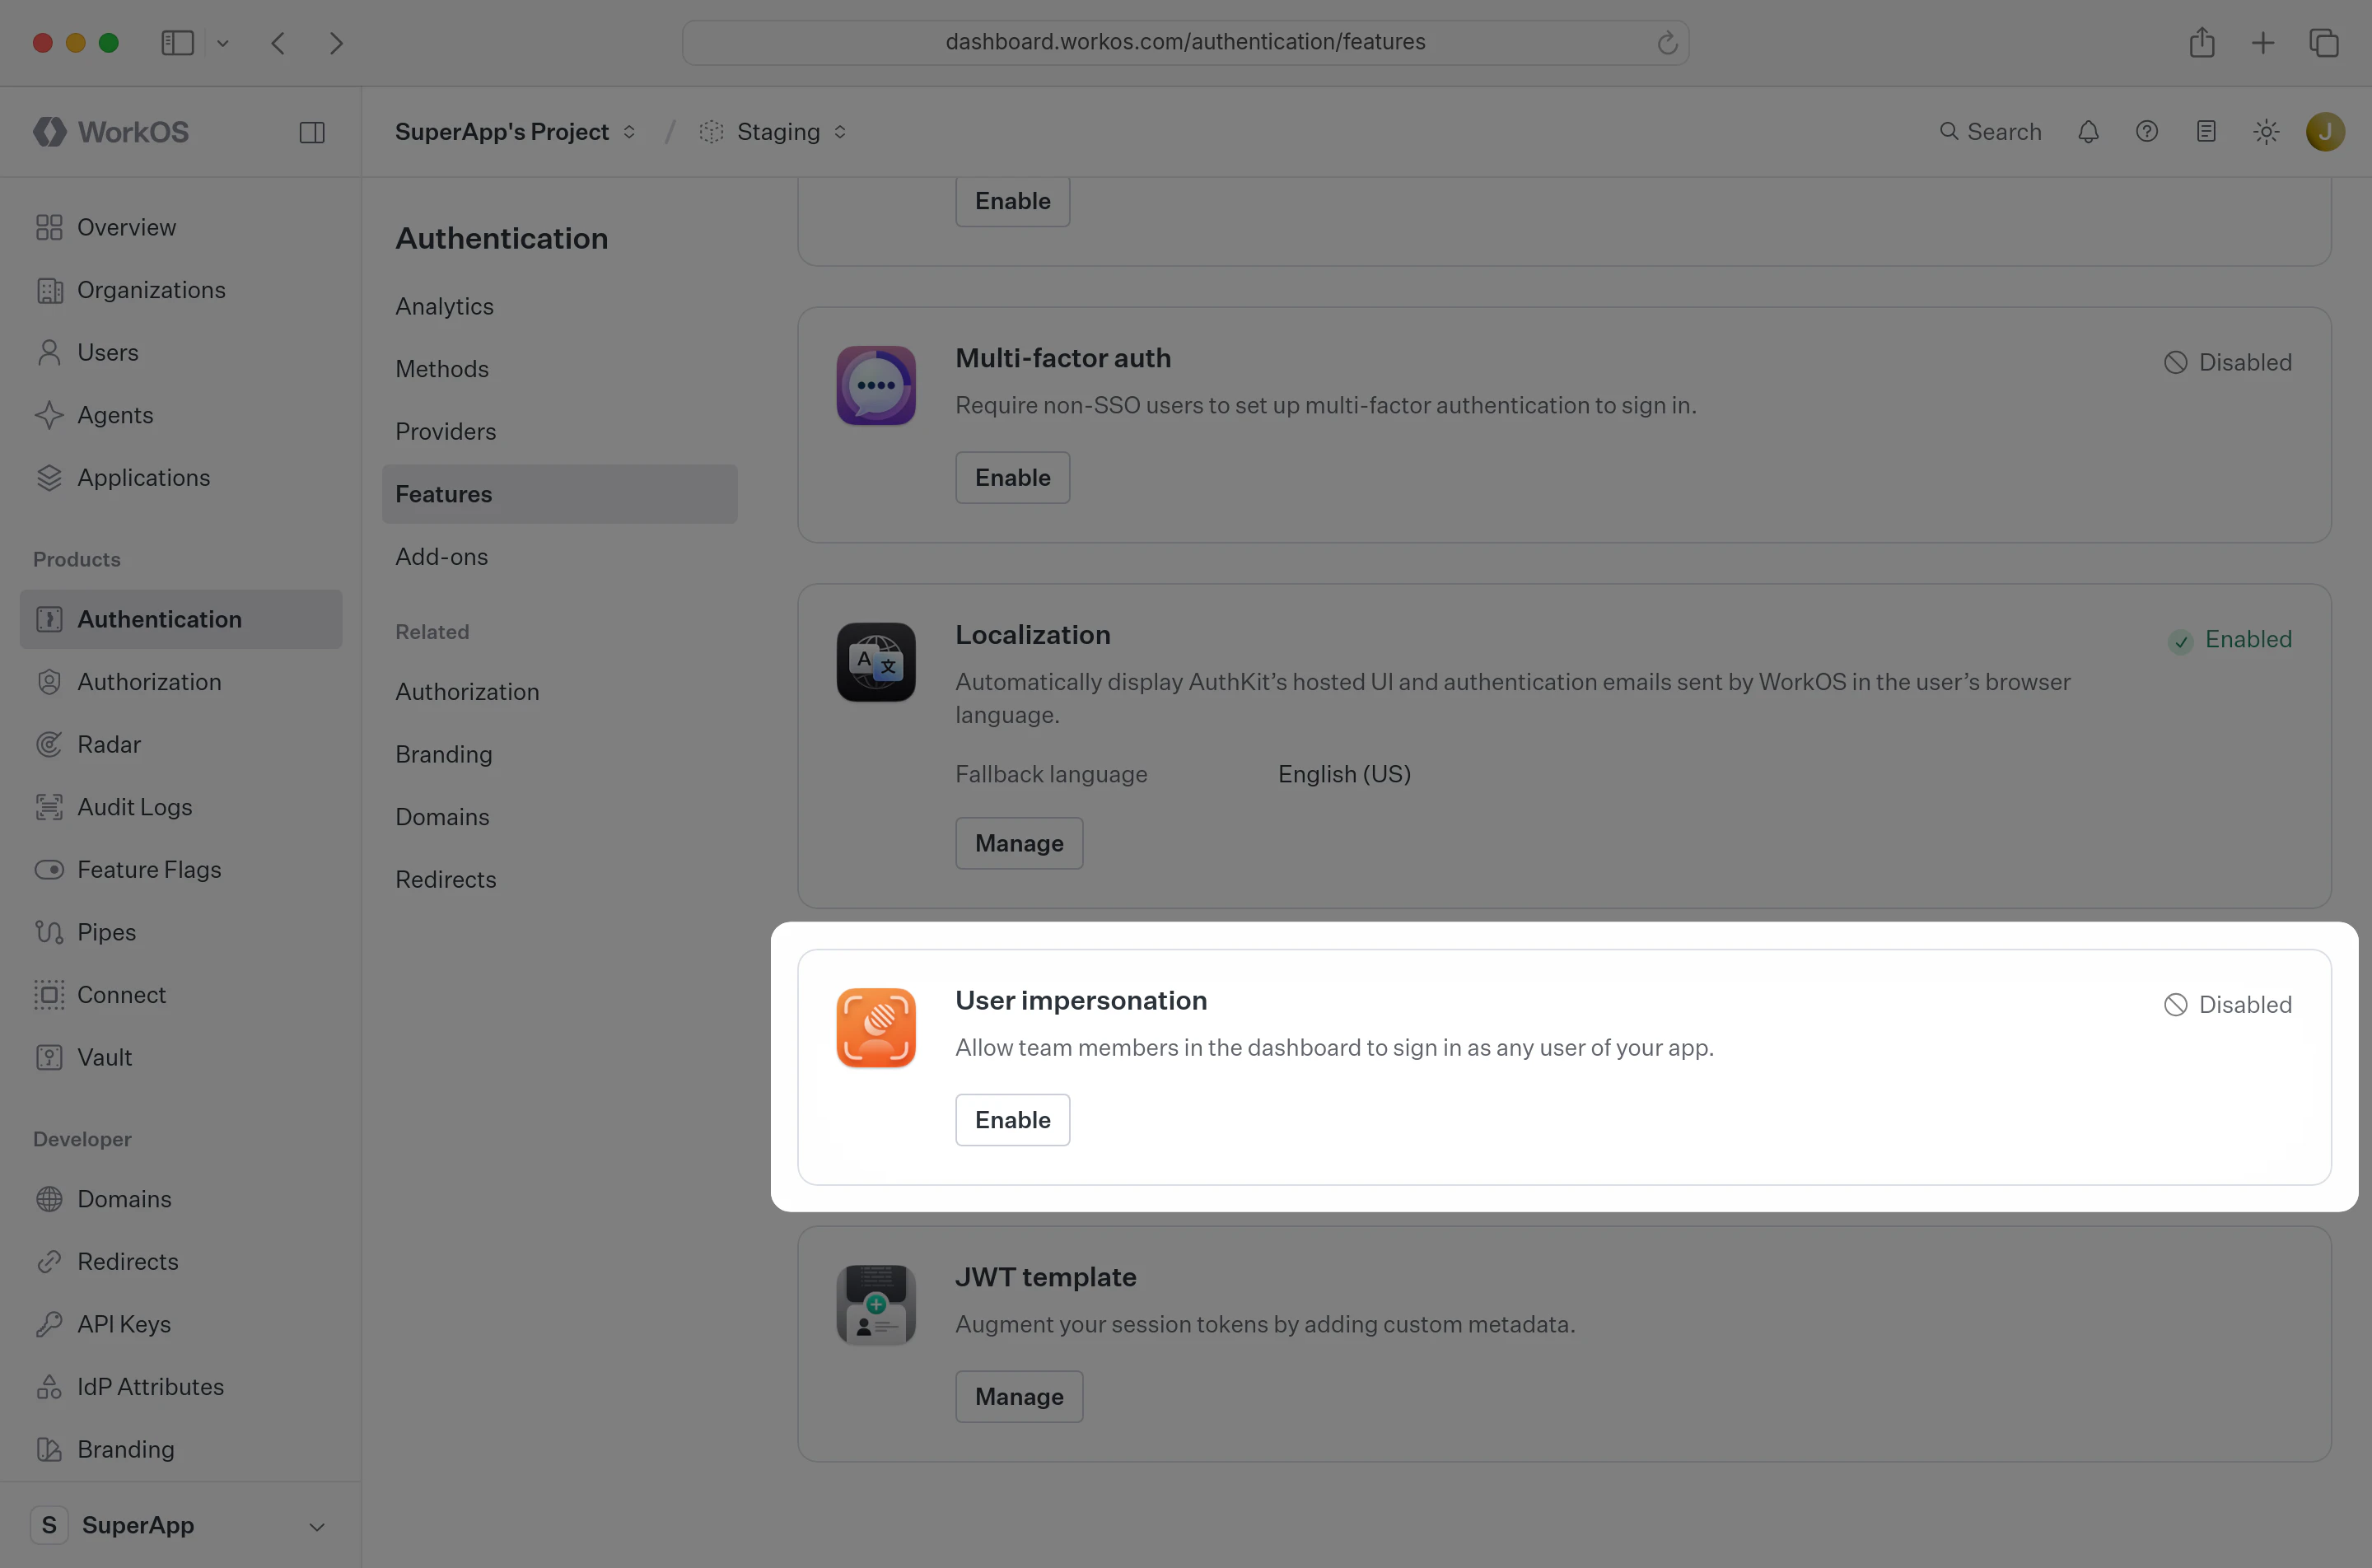This screenshot has height=1568, width=2372.
Task: Click the Multi-factor auth Disabled status
Action: (x=2227, y=363)
